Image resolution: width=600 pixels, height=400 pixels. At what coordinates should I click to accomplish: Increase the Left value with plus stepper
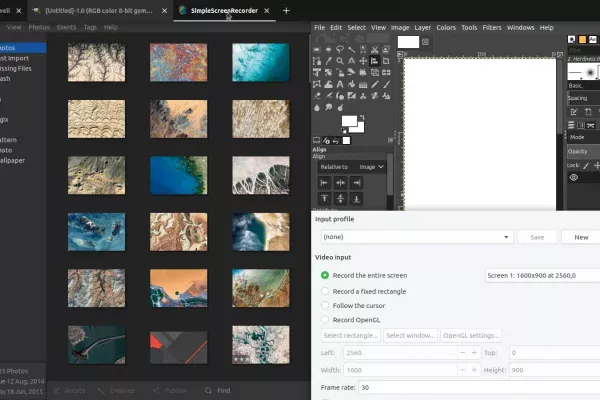click(474, 353)
